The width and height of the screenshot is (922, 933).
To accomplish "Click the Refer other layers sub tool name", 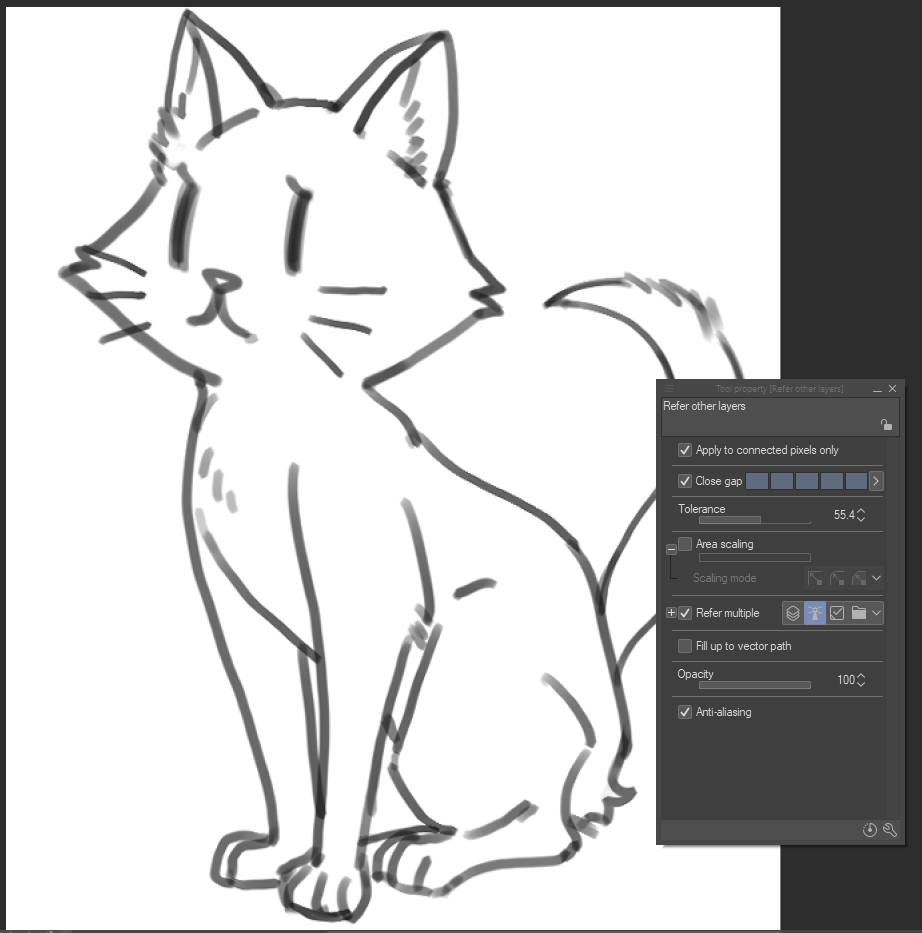I will (x=704, y=406).
